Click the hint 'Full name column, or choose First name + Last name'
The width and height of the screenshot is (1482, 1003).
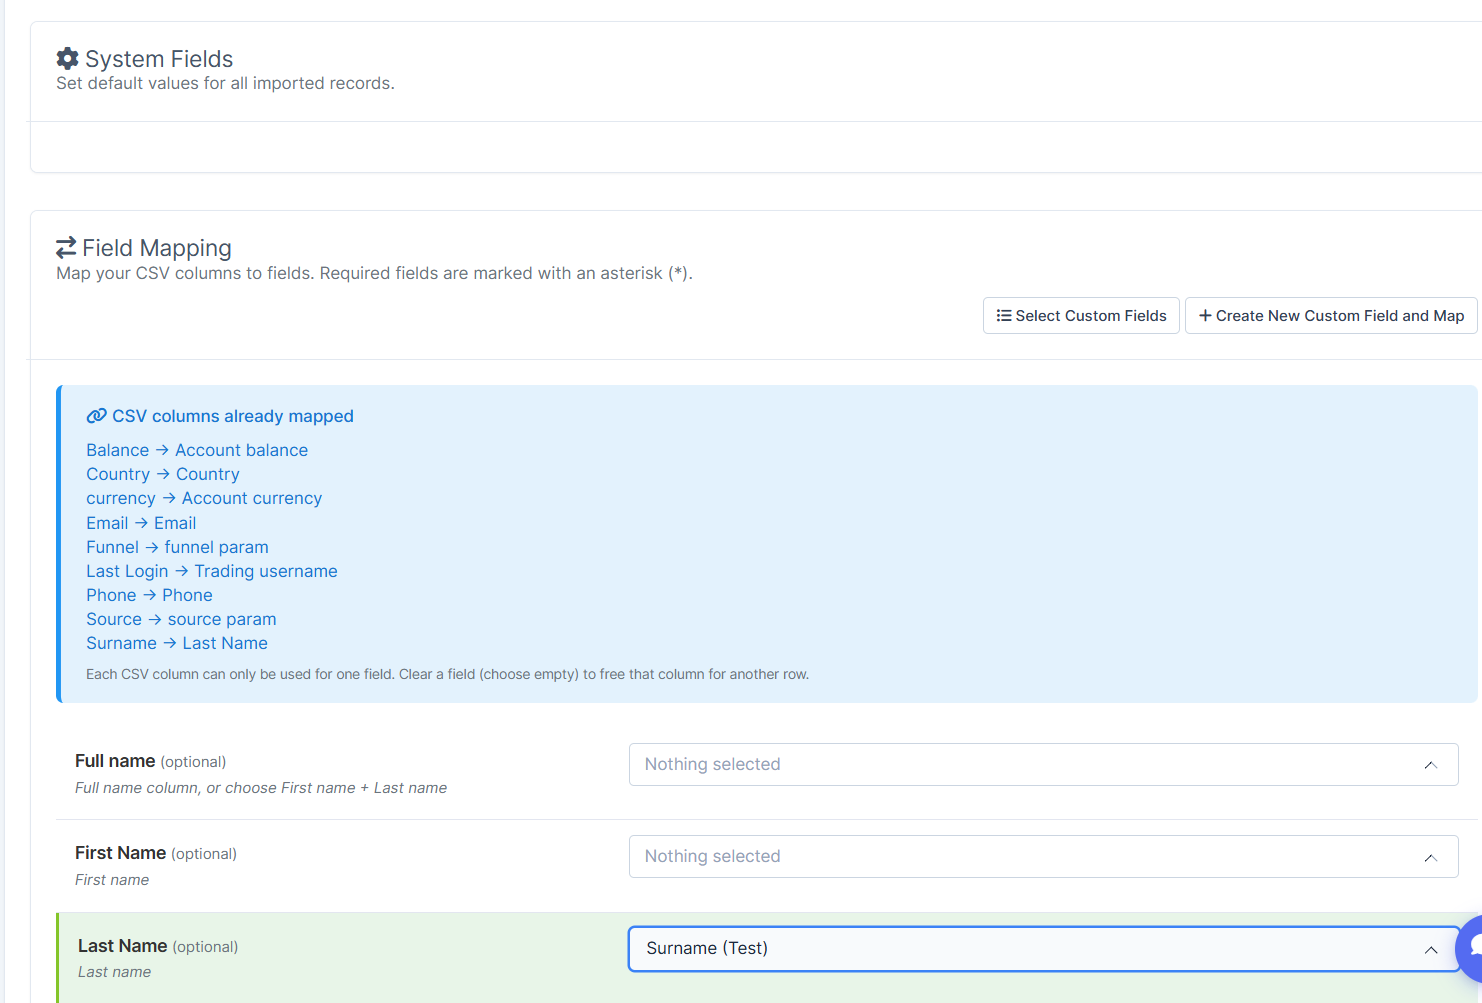tap(261, 788)
